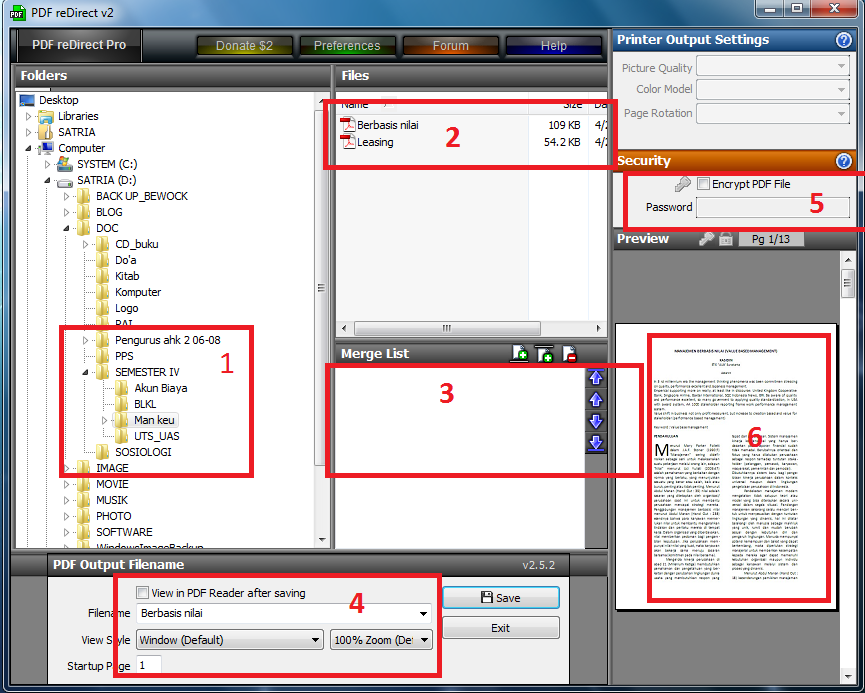This screenshot has height=693, width=865.
Task: Expand the SYSTEM (C:) drive node
Action: pos(47,164)
